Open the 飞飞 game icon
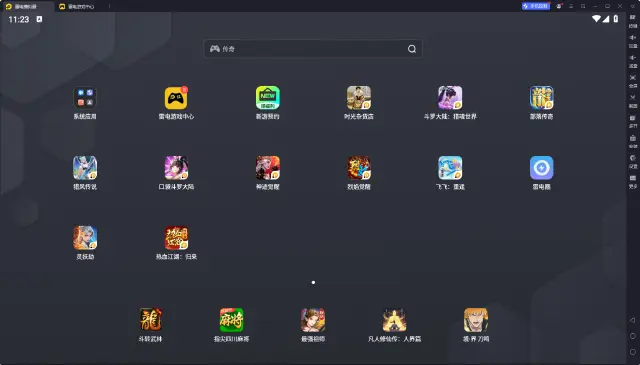This screenshot has width=640, height=365. [x=450, y=168]
